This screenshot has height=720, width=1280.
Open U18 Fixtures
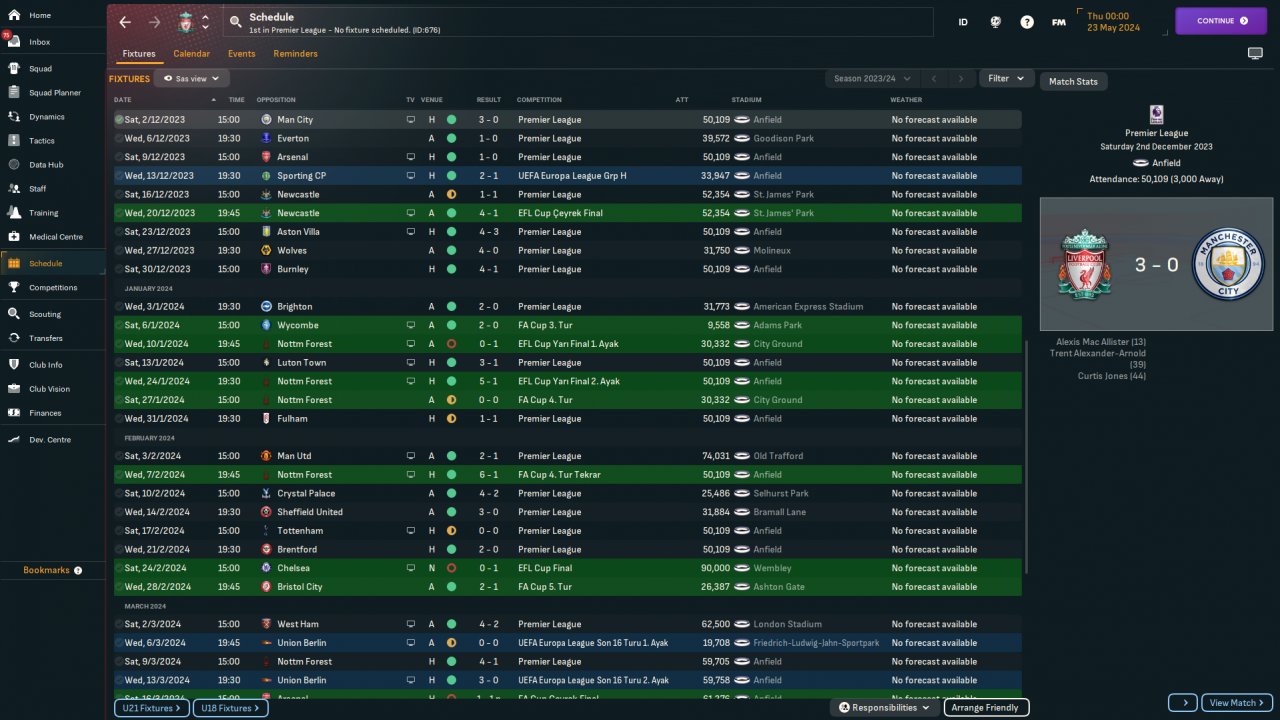(x=230, y=708)
